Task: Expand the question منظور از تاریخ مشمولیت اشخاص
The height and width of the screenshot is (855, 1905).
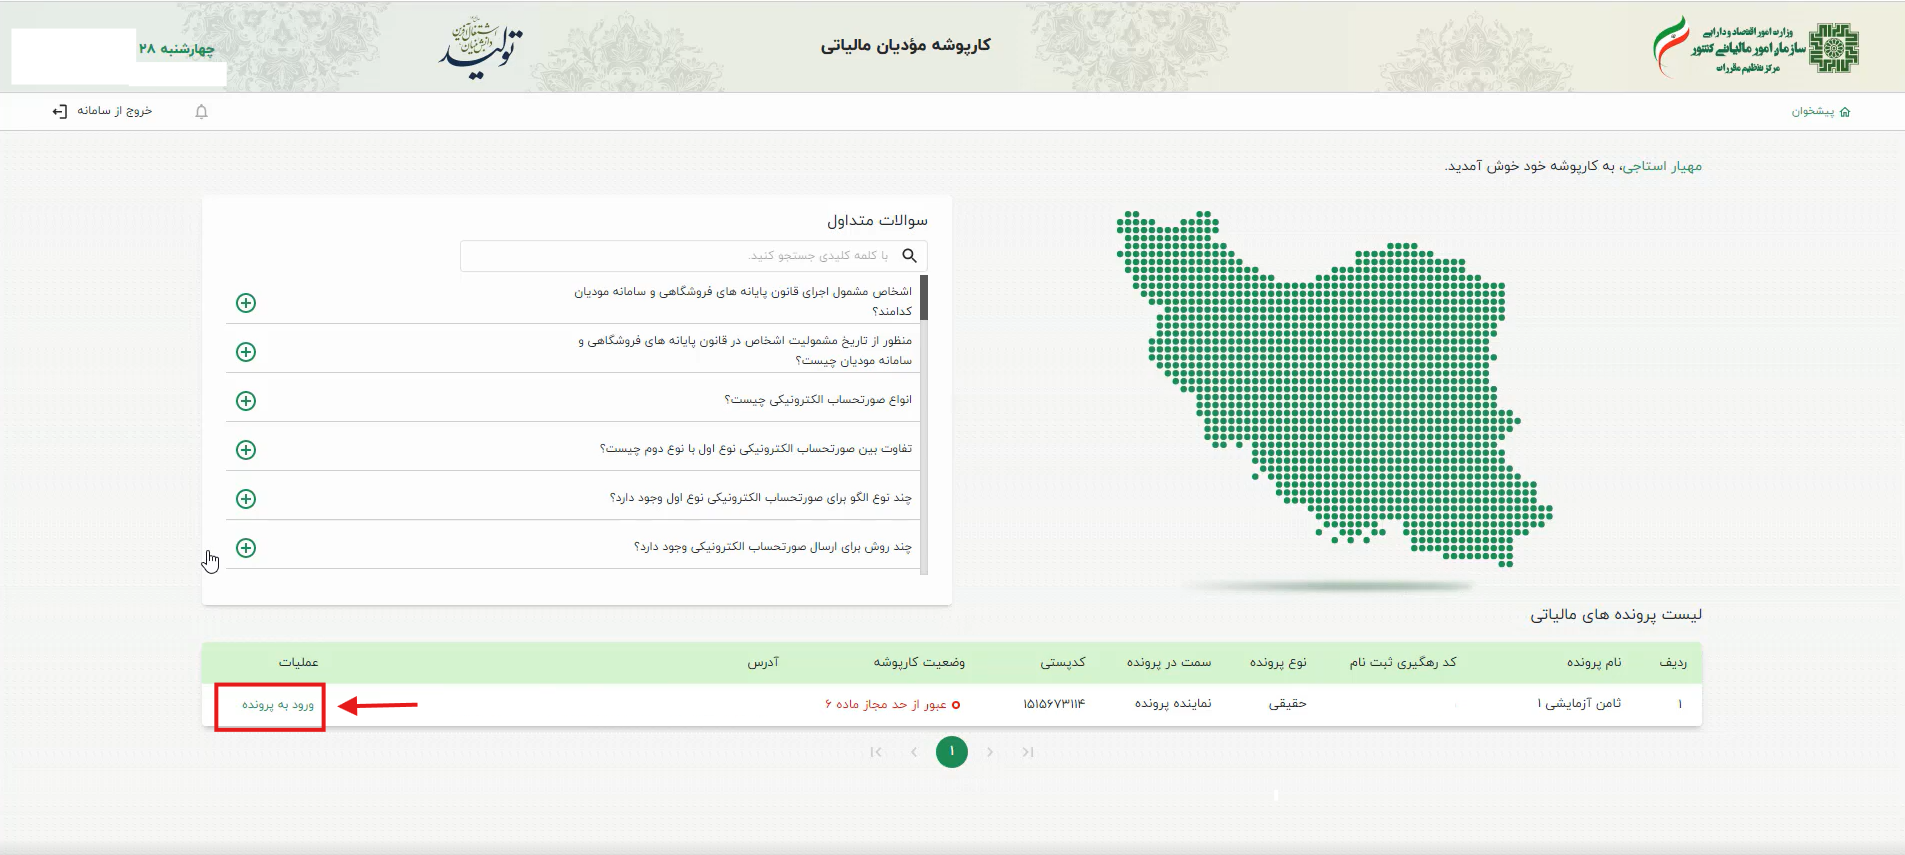Action: (246, 352)
